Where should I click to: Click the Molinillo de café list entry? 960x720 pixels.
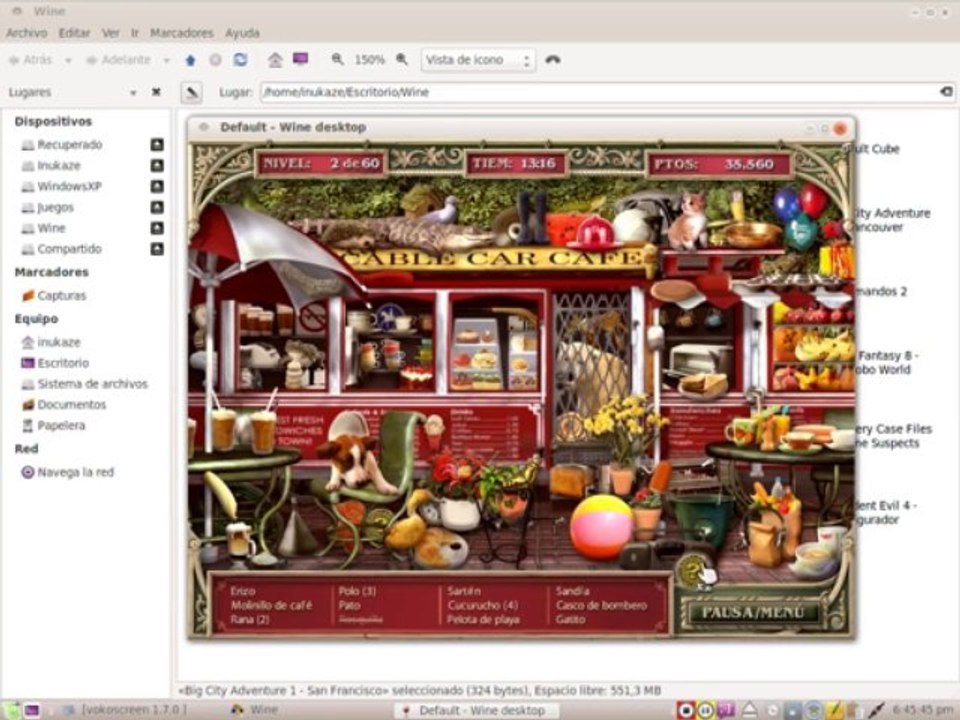tap(271, 606)
